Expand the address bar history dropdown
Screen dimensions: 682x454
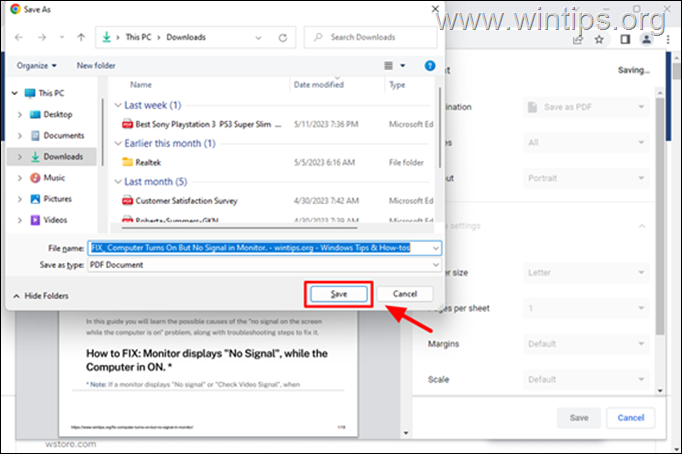258,38
